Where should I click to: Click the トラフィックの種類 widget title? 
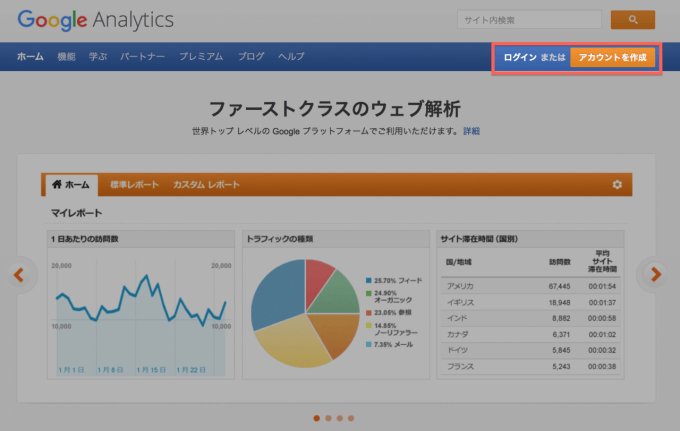pyautogui.click(x=280, y=239)
